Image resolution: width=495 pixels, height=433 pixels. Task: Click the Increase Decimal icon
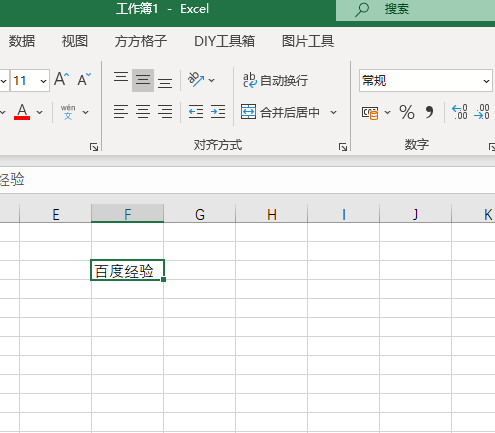(460, 112)
